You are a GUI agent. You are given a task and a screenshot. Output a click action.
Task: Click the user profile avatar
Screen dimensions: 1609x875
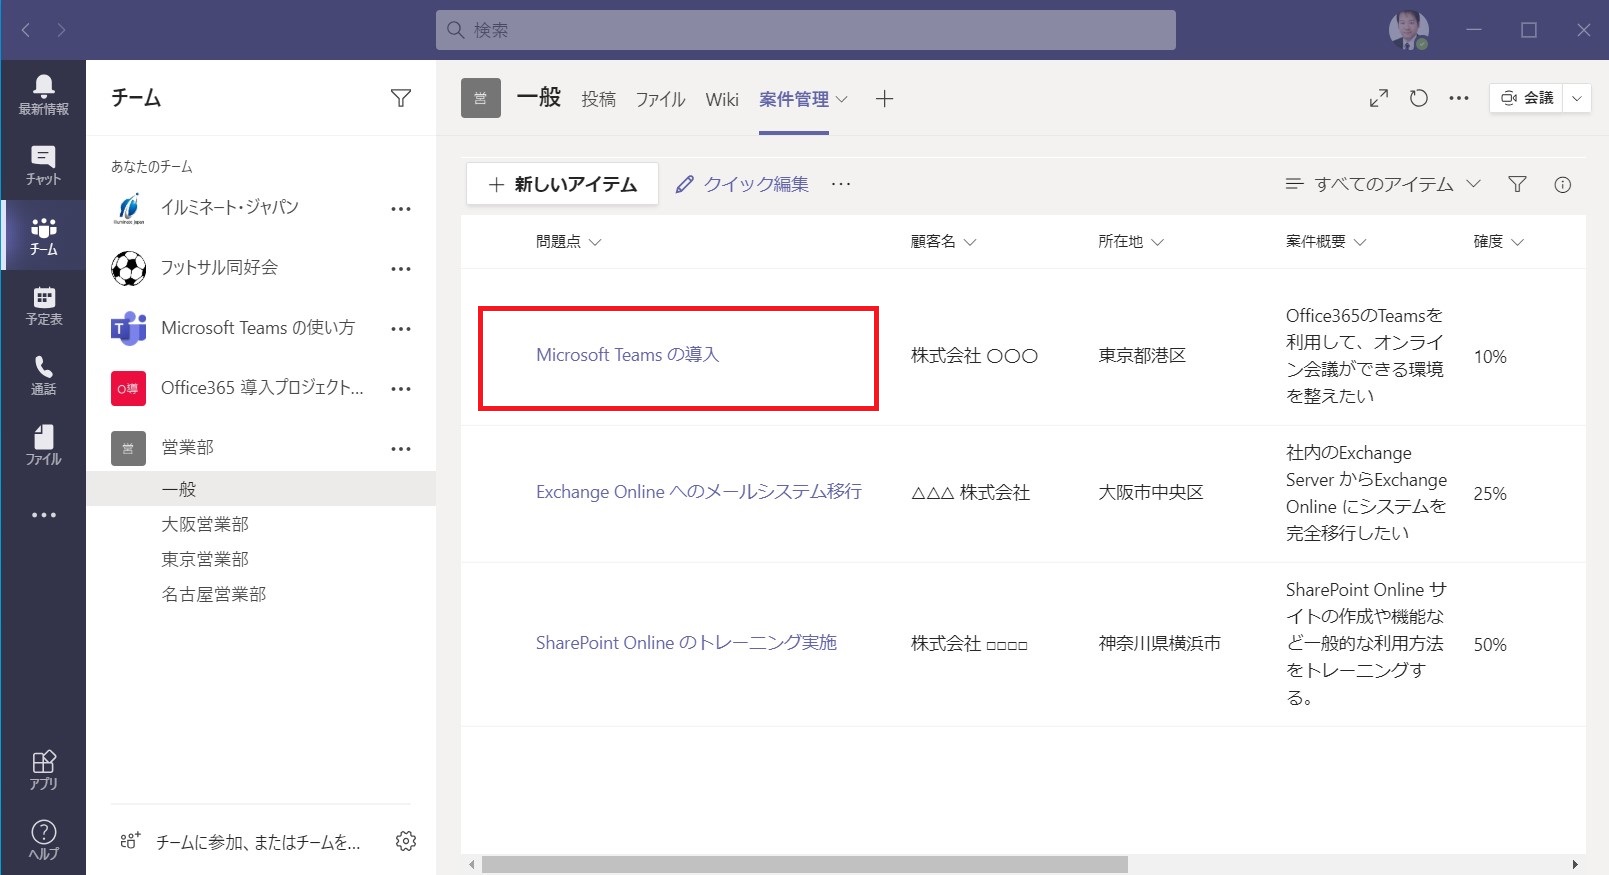[1409, 30]
